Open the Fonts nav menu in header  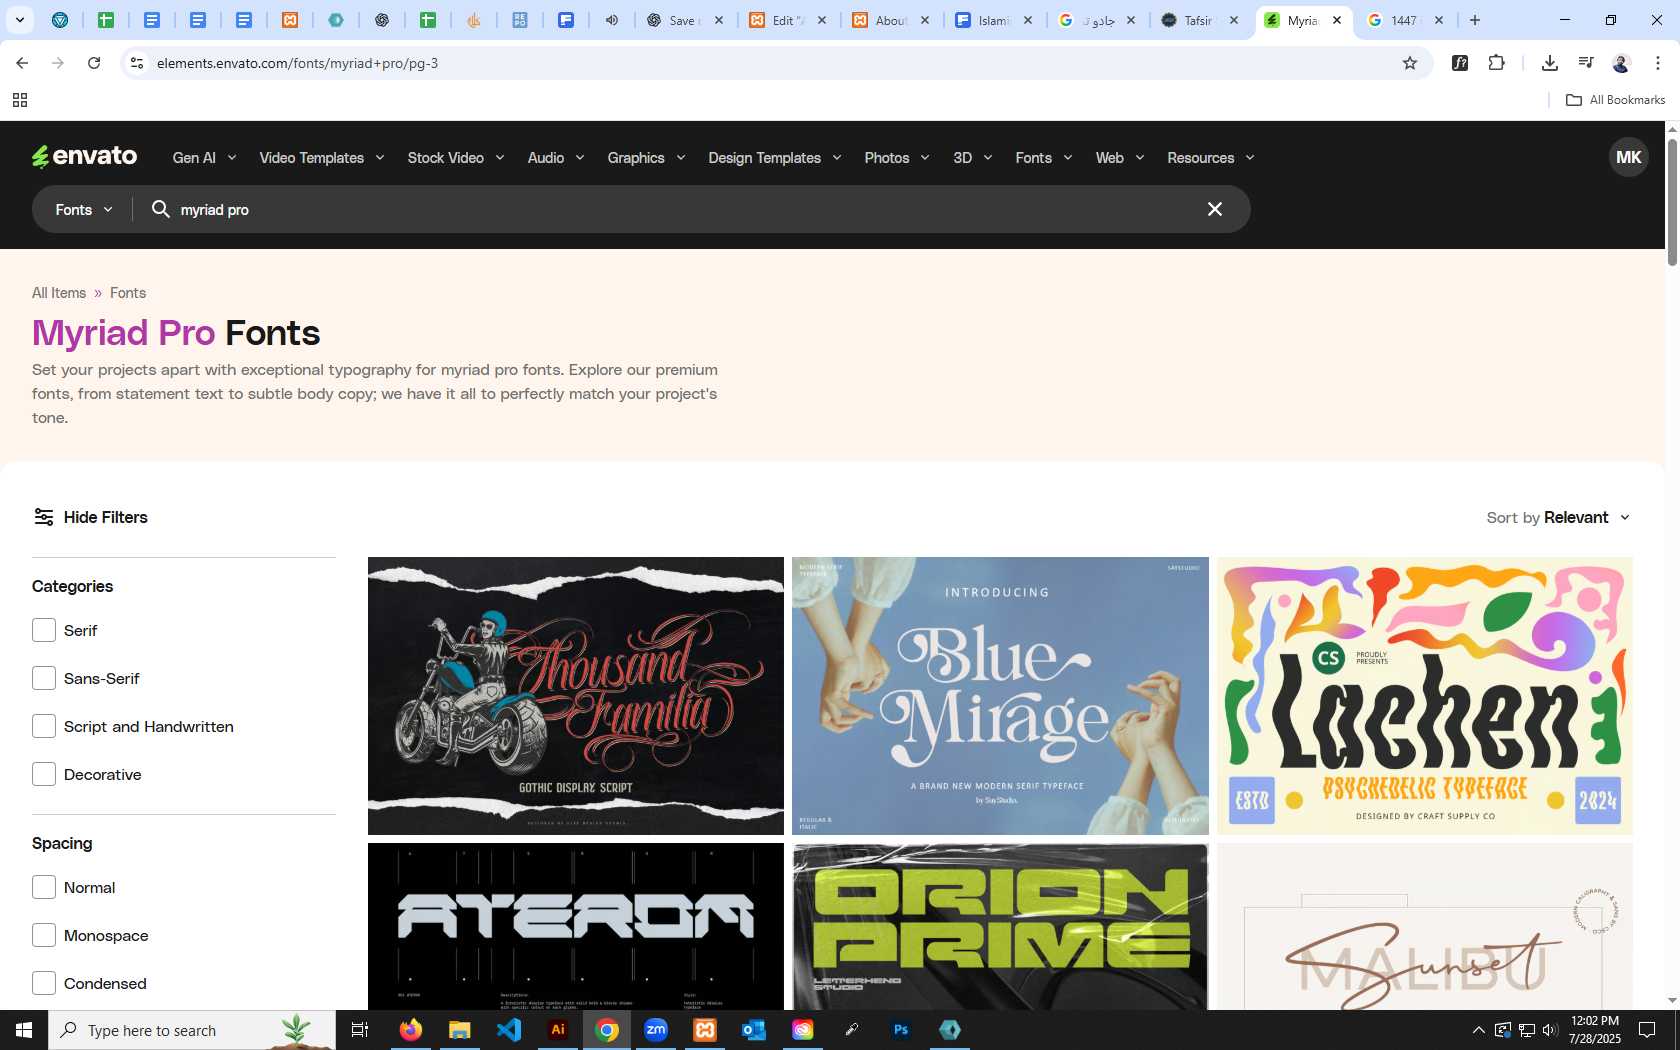point(1044,158)
